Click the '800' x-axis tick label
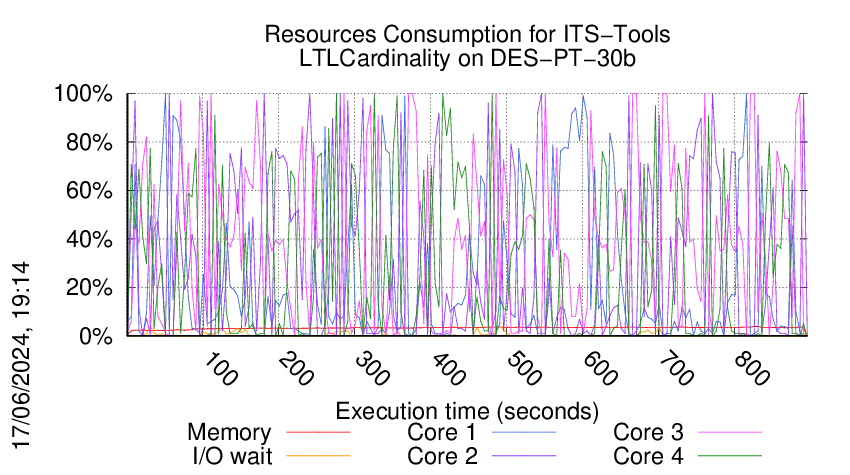 [x=751, y=370]
